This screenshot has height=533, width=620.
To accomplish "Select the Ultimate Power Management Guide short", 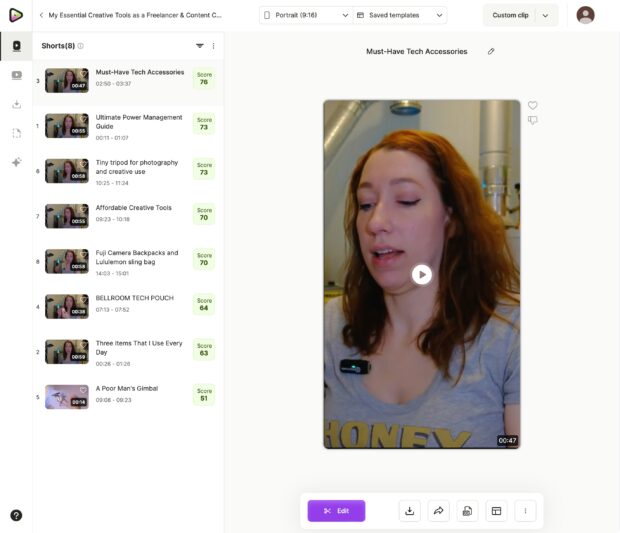I will (x=128, y=126).
